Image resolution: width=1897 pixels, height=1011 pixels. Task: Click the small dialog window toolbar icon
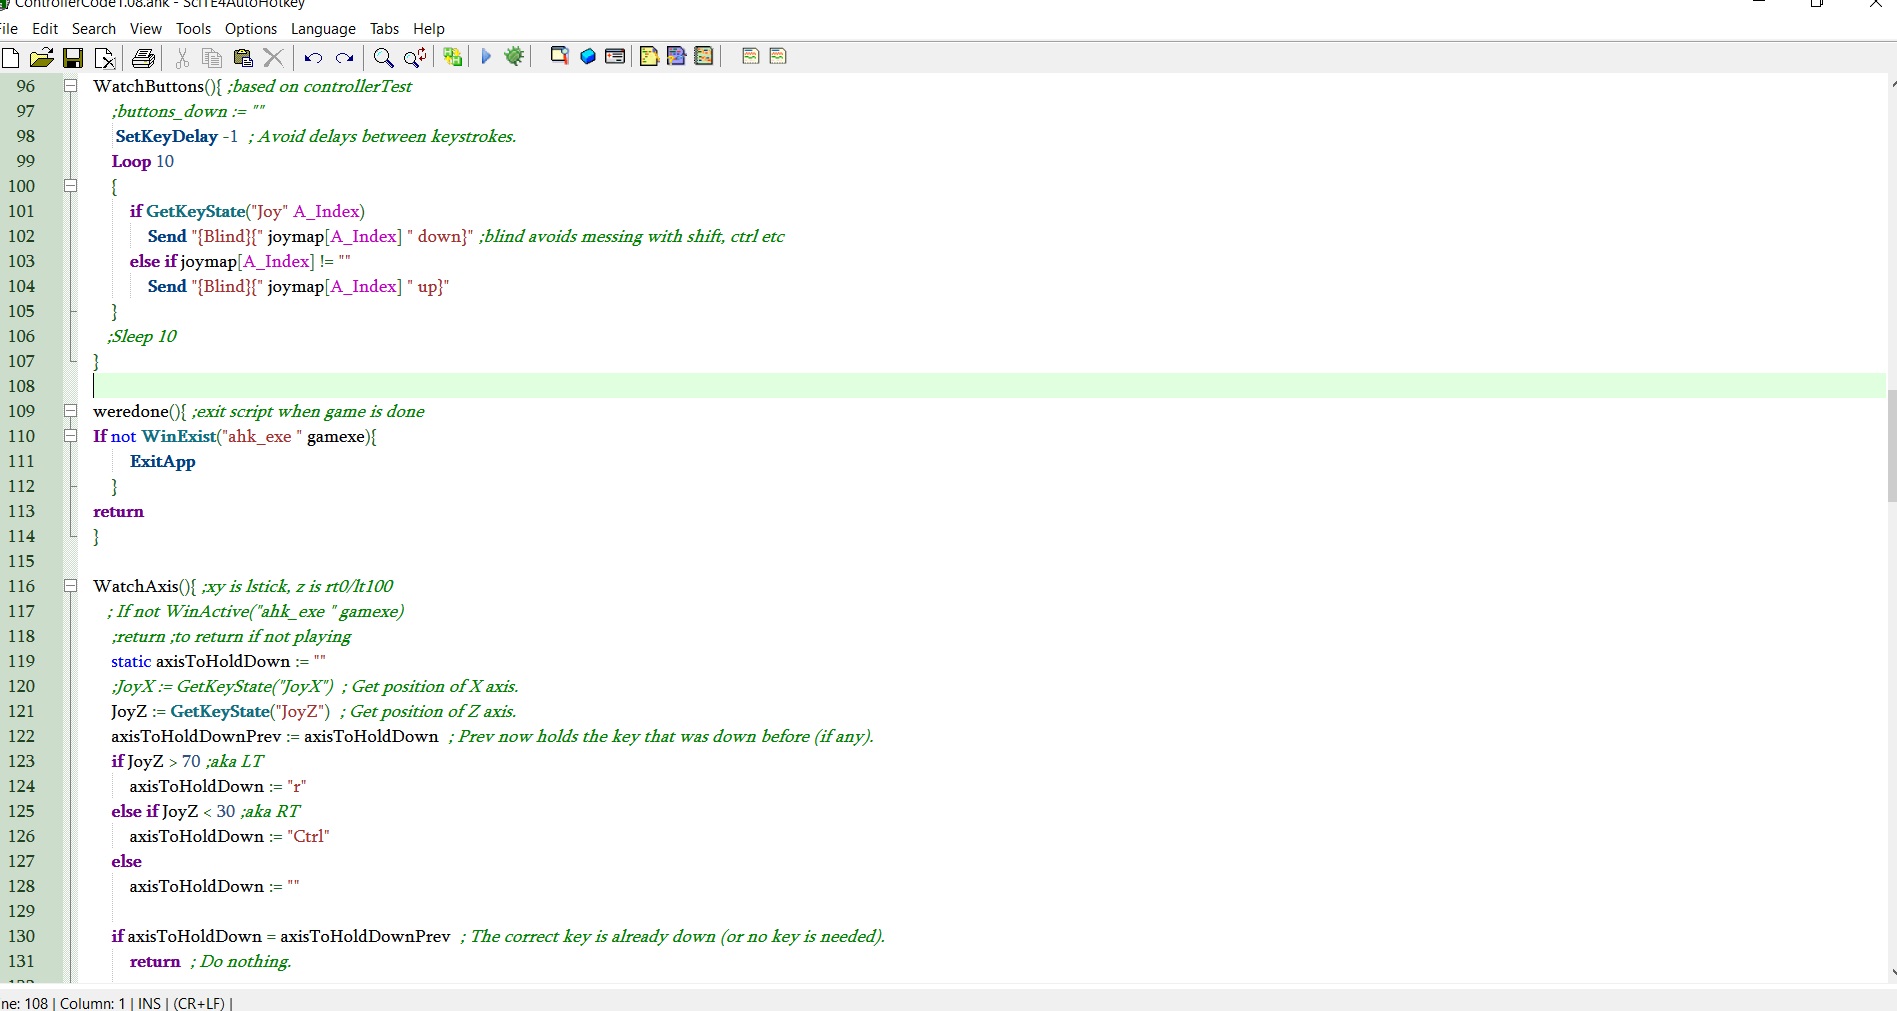[x=616, y=56]
